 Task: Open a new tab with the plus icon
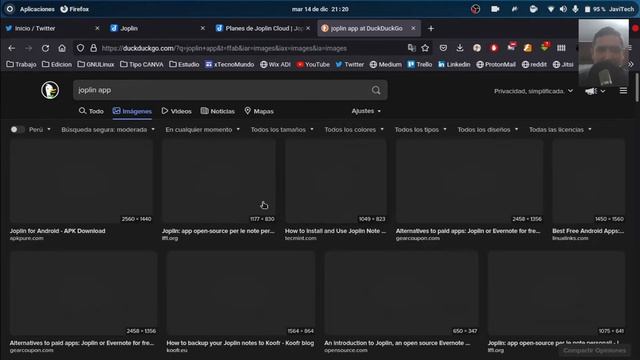pos(431,29)
